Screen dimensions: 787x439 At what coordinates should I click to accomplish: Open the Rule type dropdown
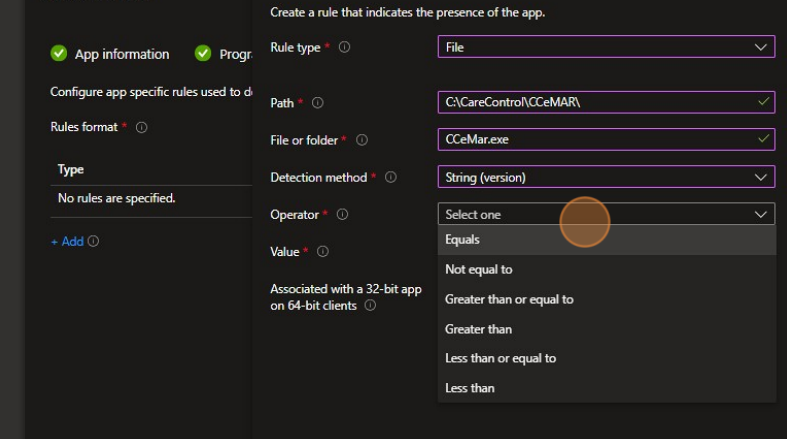tap(606, 47)
